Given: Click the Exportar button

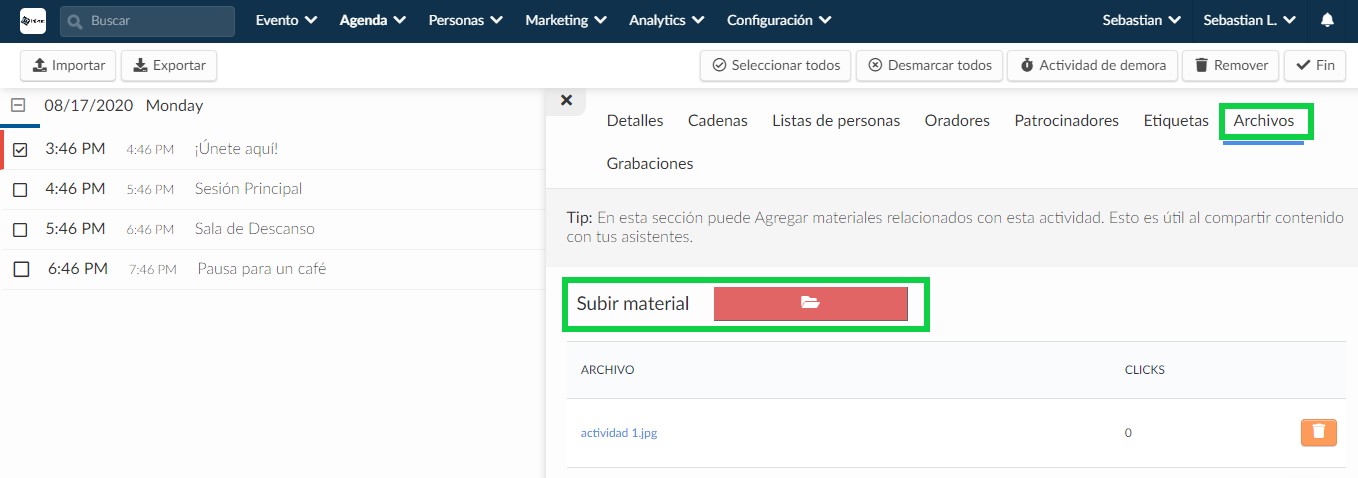Looking at the screenshot, I should [169, 65].
